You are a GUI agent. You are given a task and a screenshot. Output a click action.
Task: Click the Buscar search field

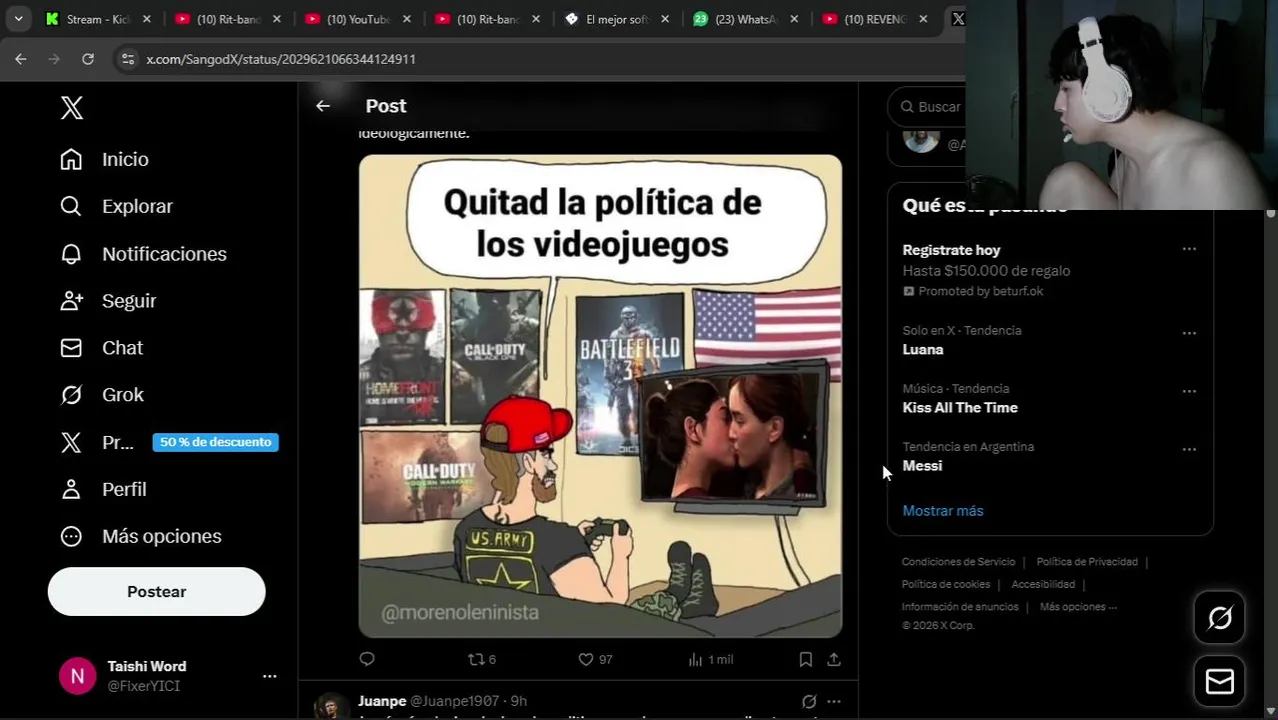(930, 107)
